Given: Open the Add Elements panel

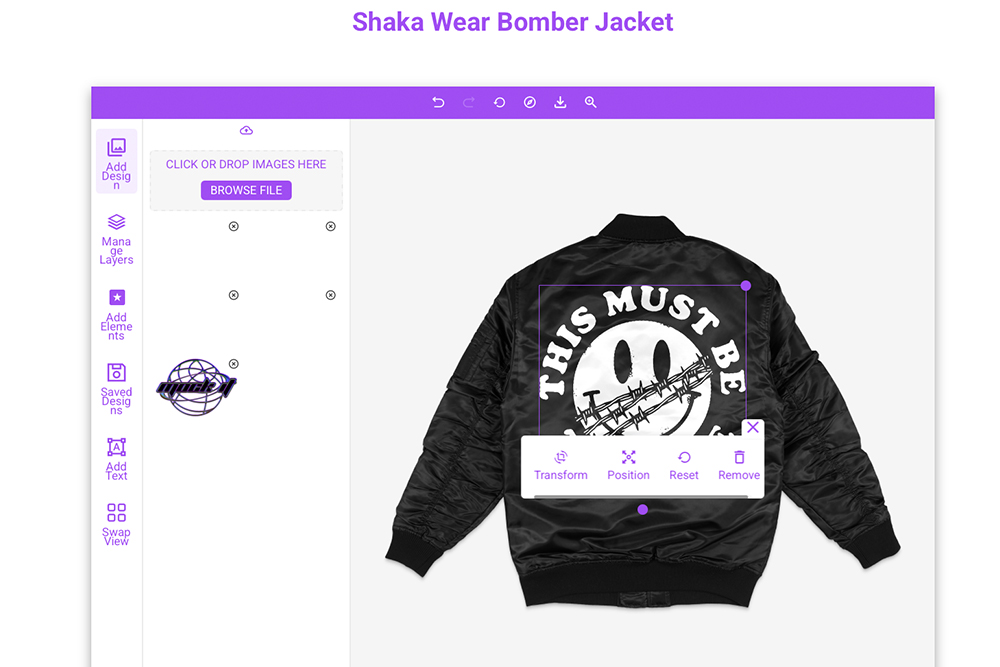Looking at the screenshot, I should pyautogui.click(x=116, y=314).
